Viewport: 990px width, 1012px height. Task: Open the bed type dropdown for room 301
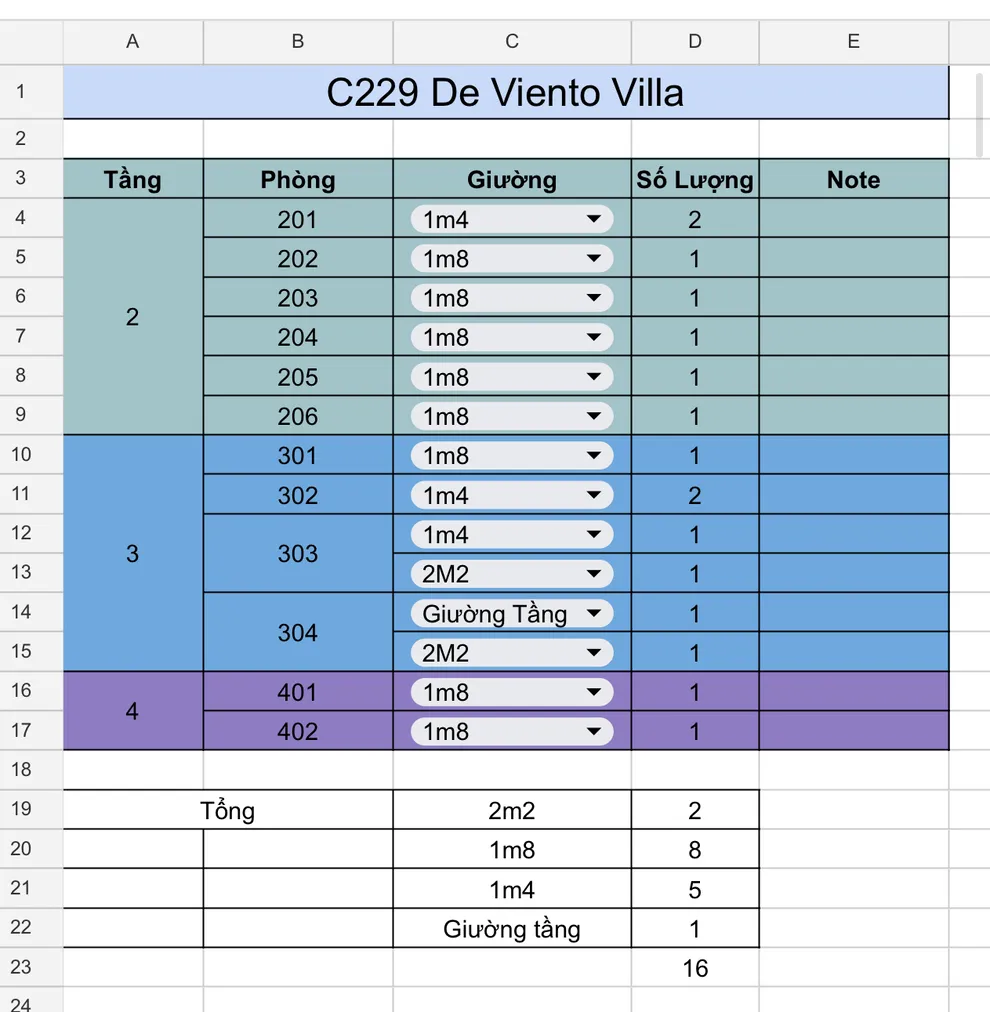click(x=594, y=456)
